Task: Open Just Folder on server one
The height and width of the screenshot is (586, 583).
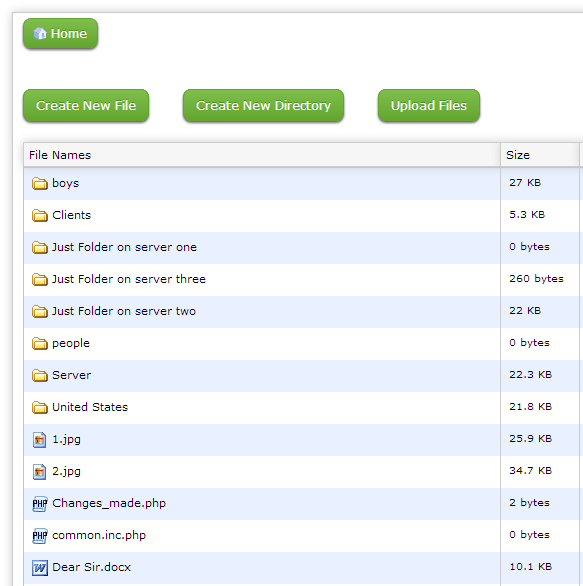Action: point(124,247)
